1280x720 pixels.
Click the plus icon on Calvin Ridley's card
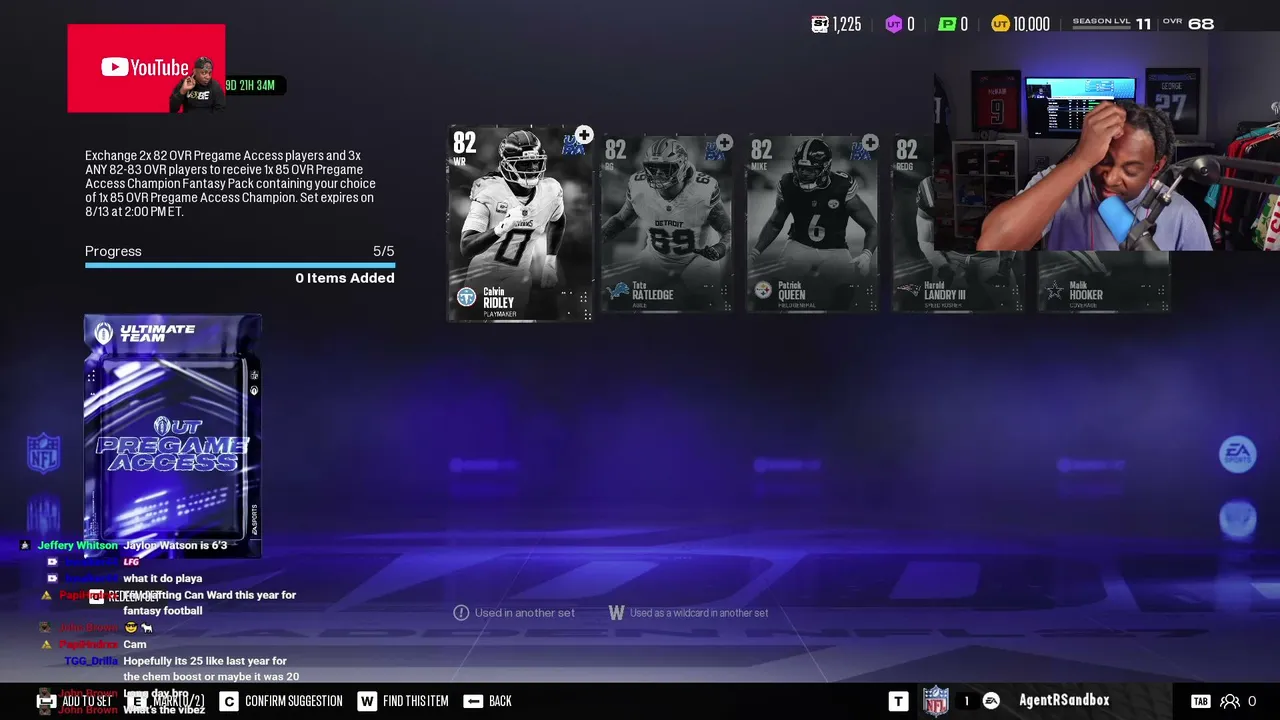pos(584,135)
